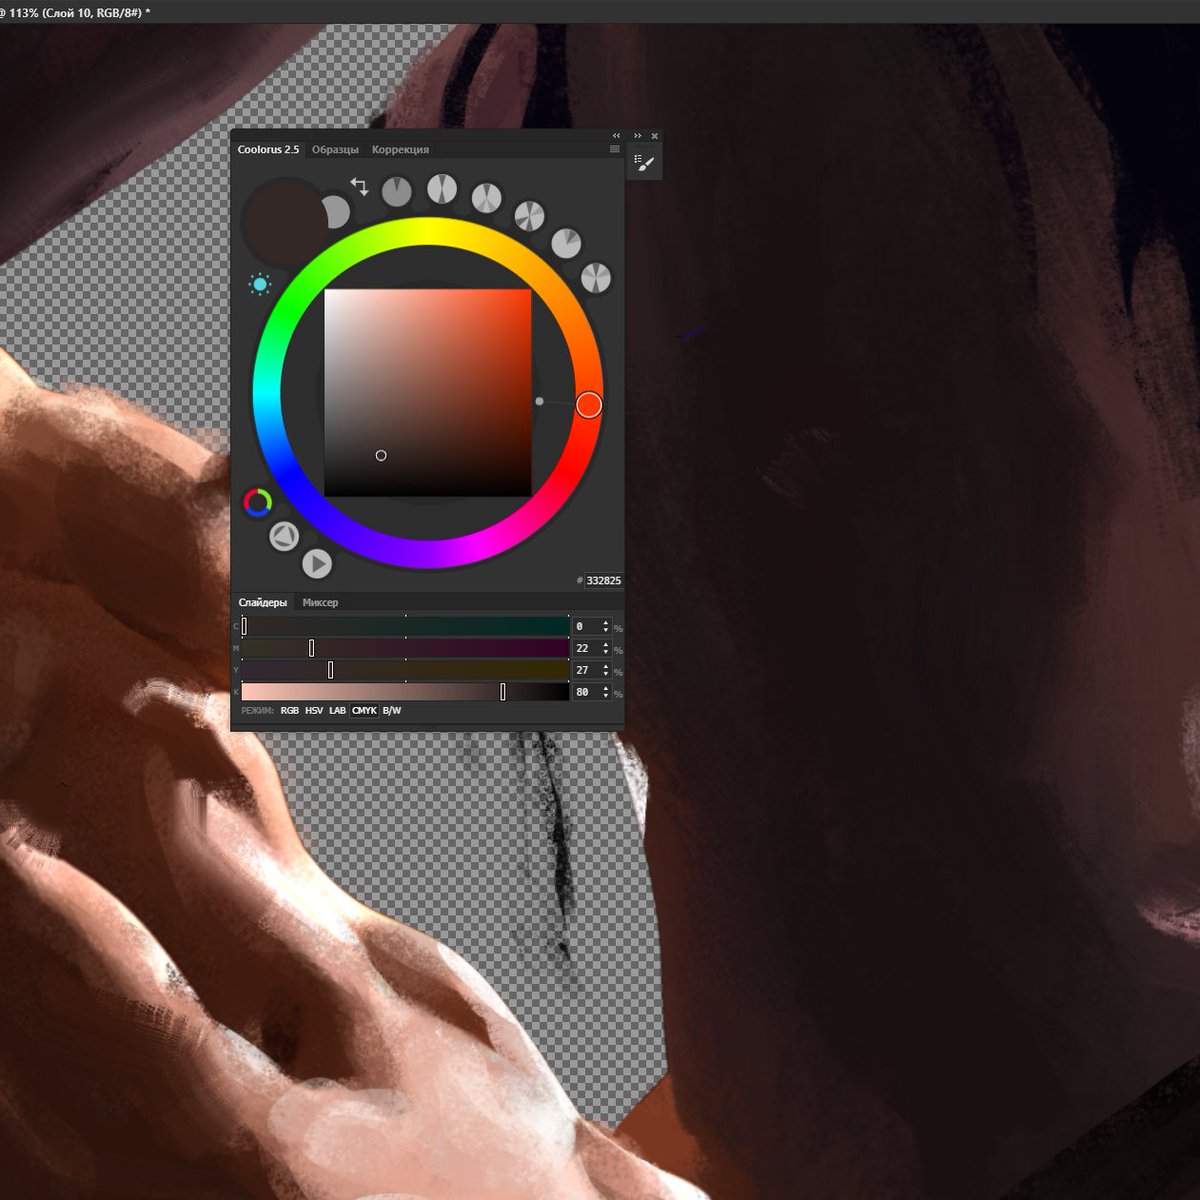Switch to the Коррекция tab
Viewport: 1200px width, 1200px height.
(400, 149)
